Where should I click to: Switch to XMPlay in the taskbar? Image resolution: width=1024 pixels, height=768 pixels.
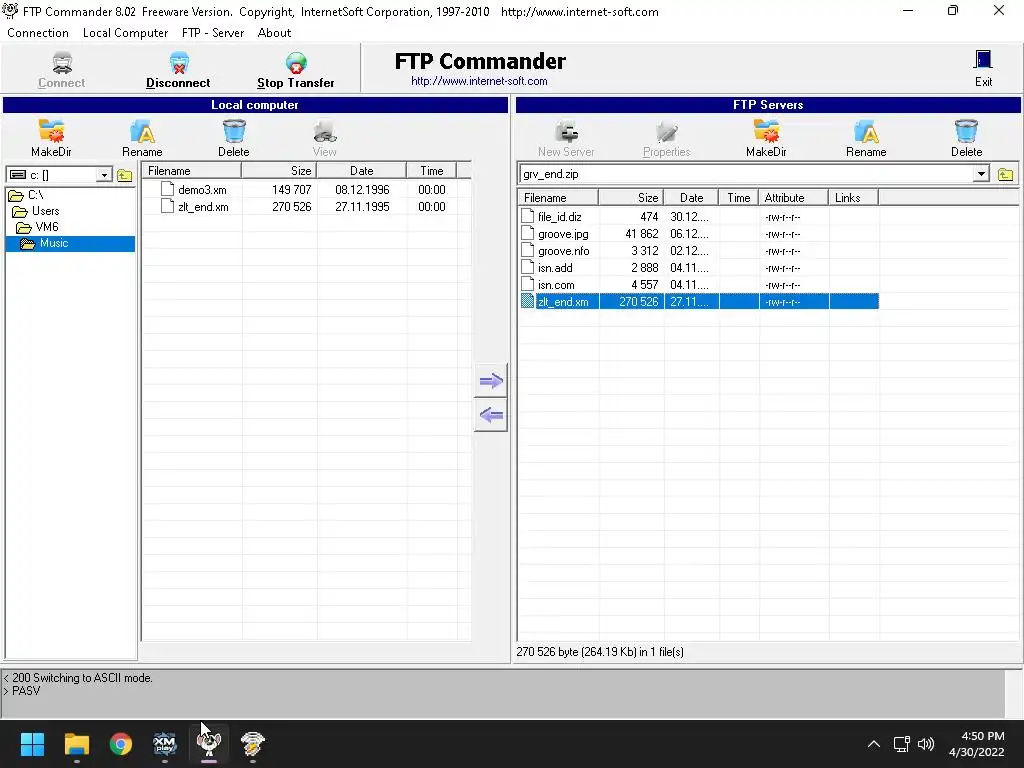[x=165, y=744]
